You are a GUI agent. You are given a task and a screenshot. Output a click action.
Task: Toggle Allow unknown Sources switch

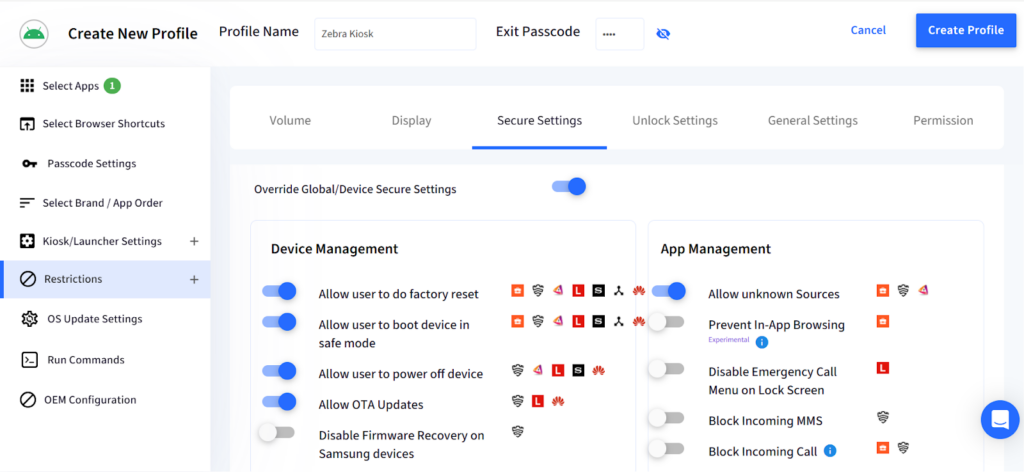pos(669,291)
